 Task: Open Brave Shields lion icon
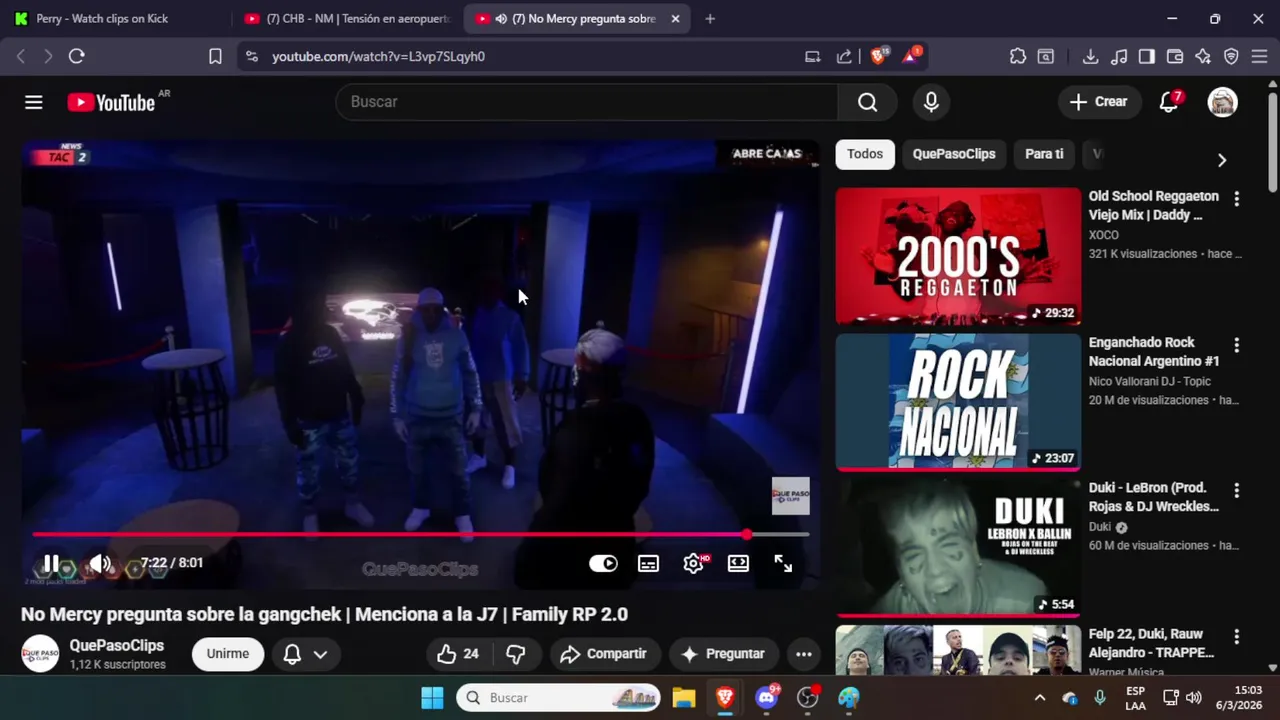(879, 56)
